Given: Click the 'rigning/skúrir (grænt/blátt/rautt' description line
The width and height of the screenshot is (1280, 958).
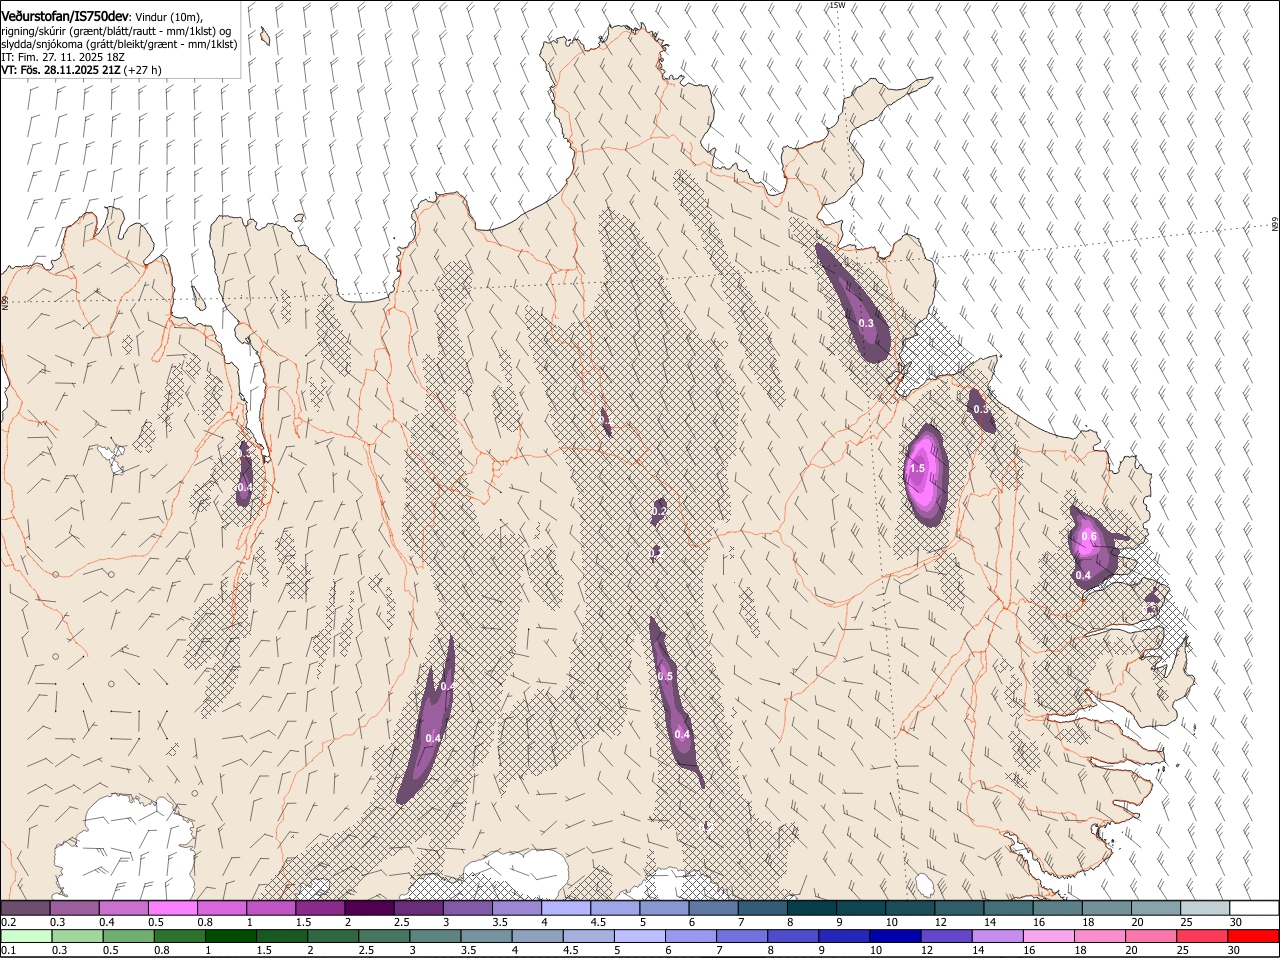Looking at the screenshot, I should tap(116, 31).
